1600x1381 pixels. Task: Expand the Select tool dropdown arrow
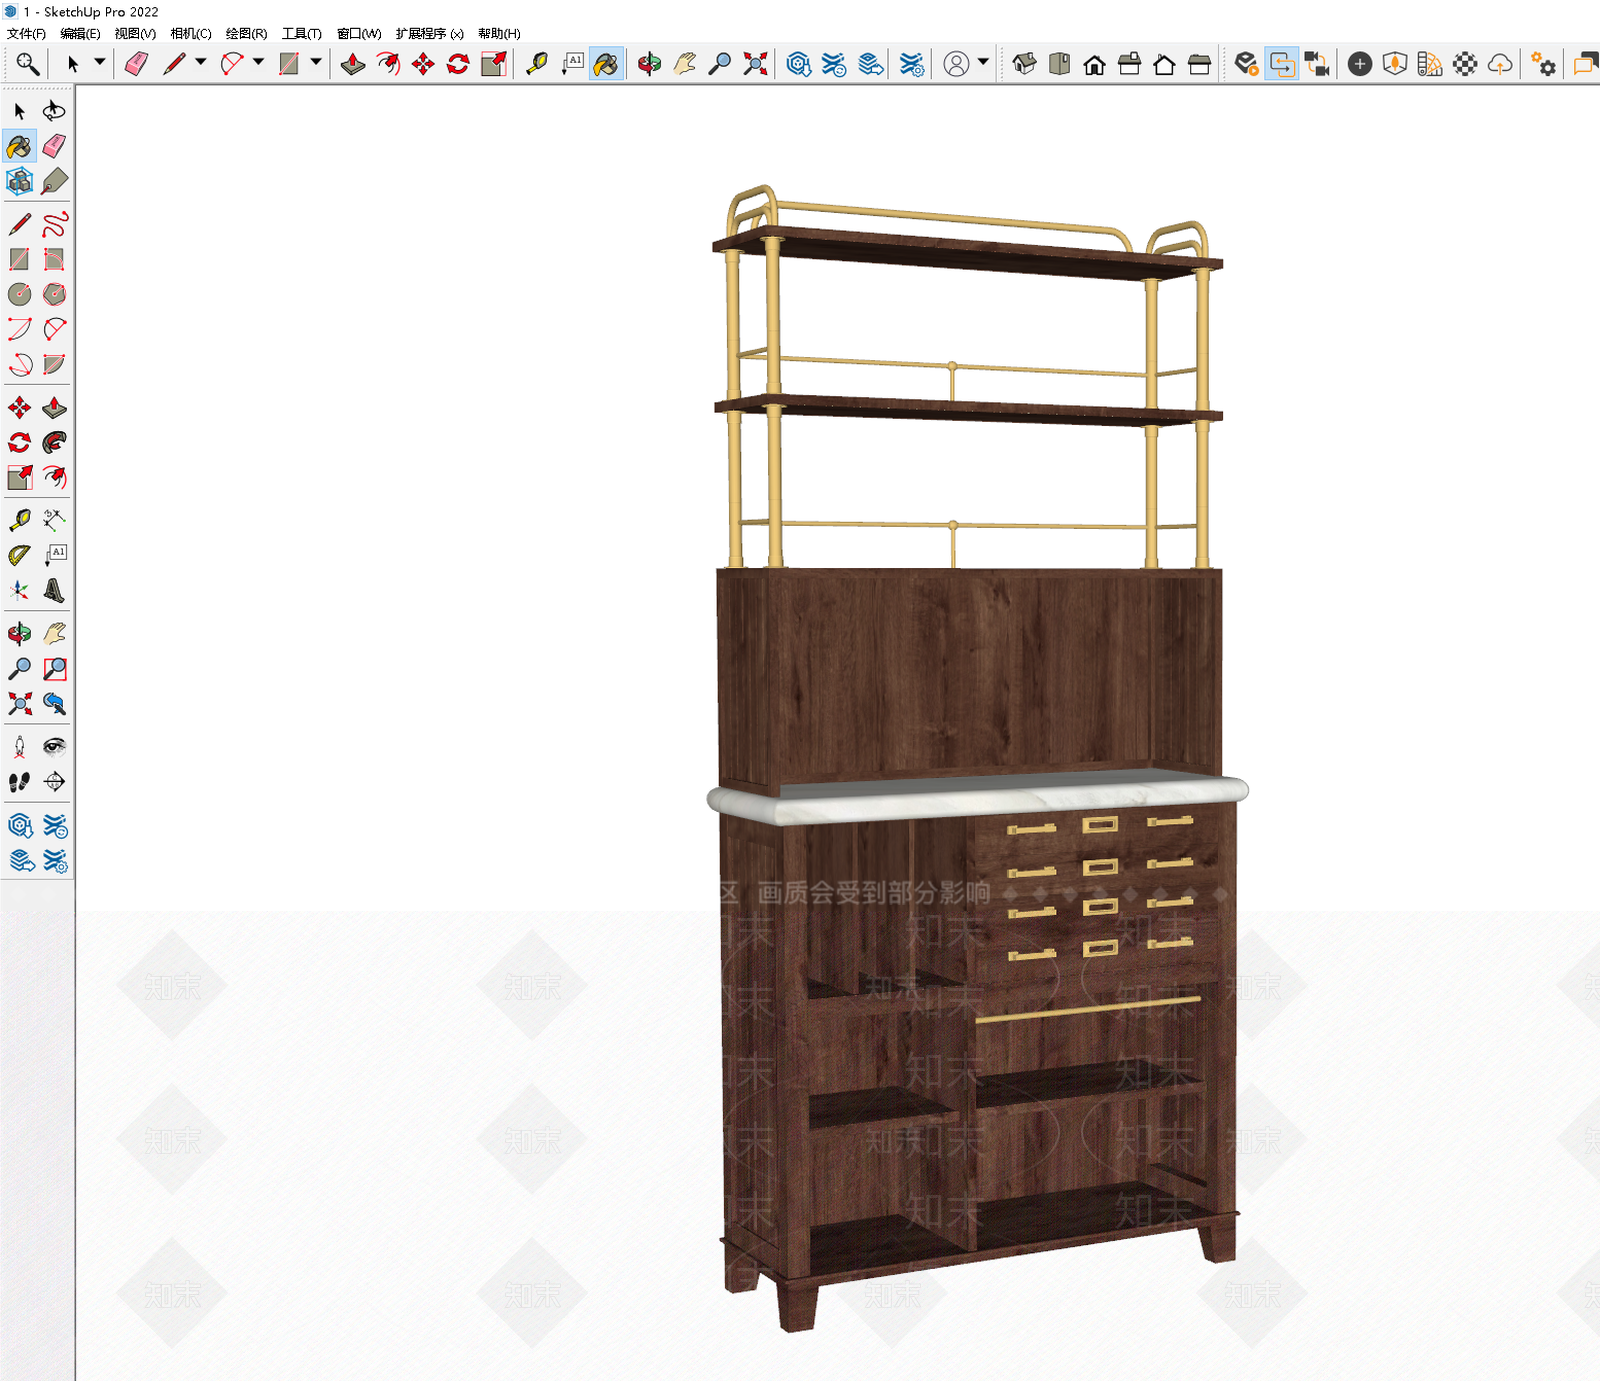(x=99, y=63)
